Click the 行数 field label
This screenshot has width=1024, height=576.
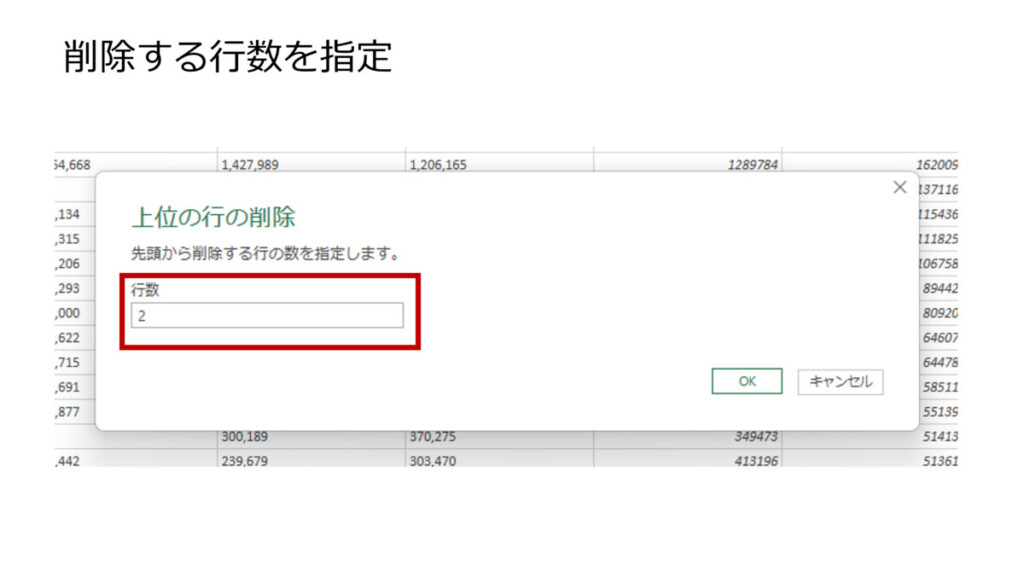point(145,290)
